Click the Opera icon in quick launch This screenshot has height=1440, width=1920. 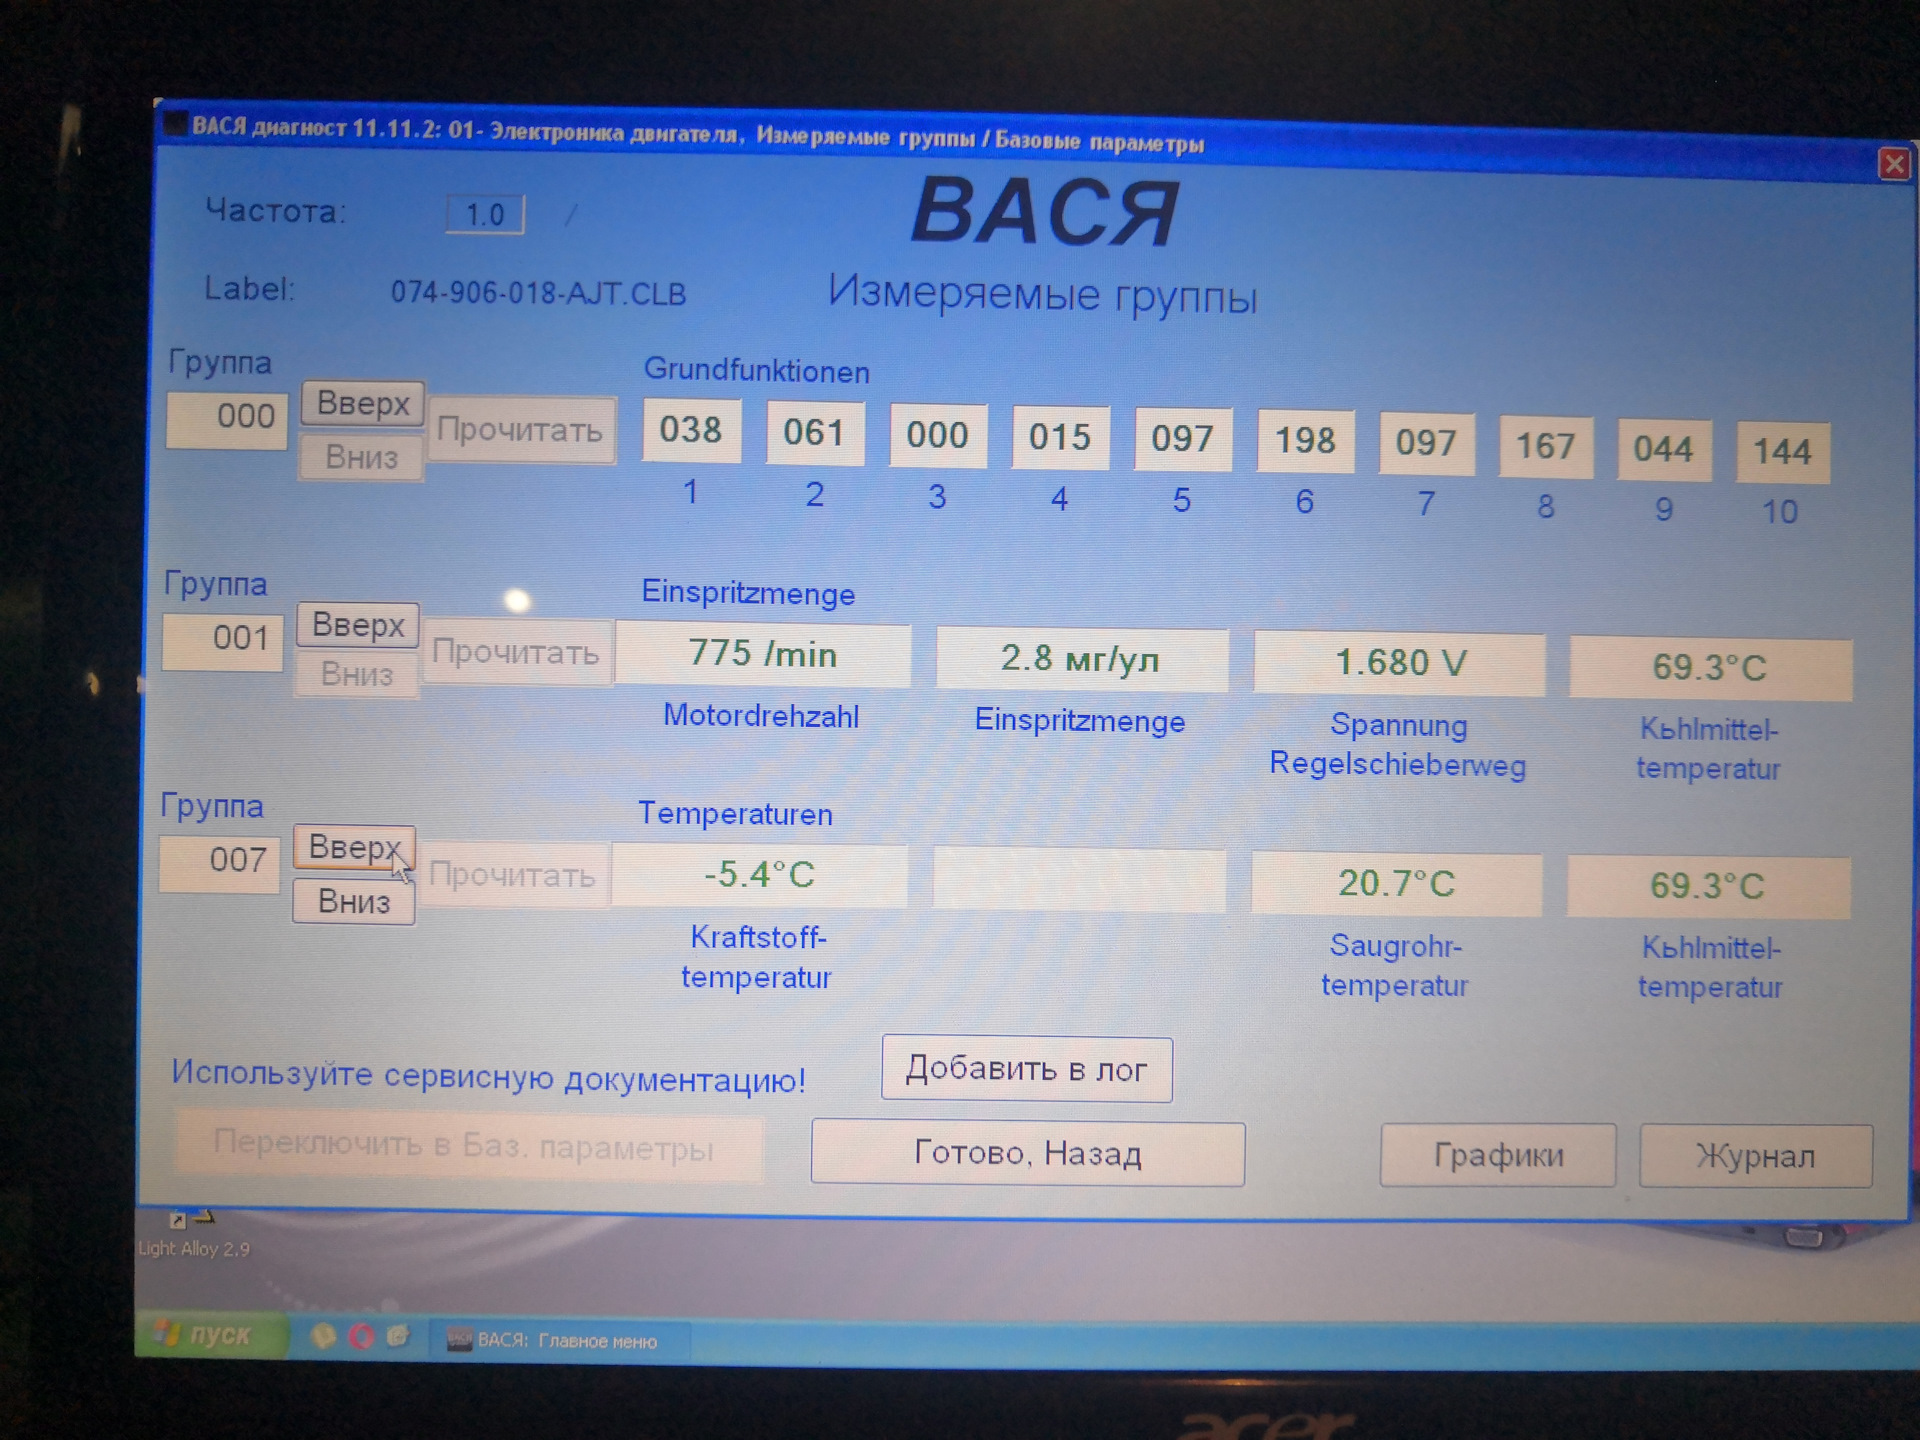tap(362, 1337)
